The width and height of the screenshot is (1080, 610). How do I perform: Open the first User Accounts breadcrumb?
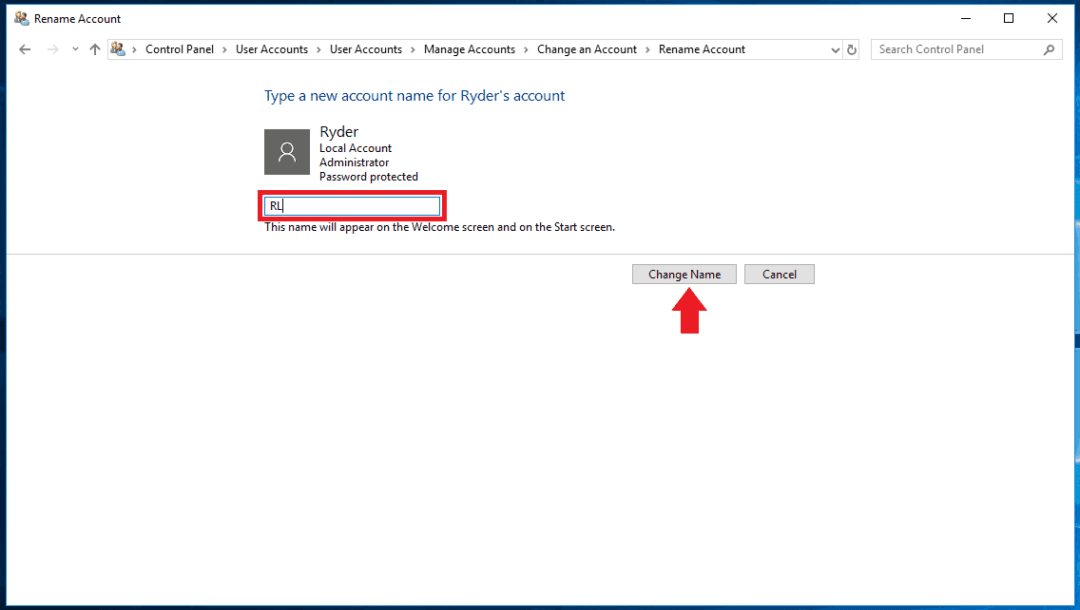[271, 50]
